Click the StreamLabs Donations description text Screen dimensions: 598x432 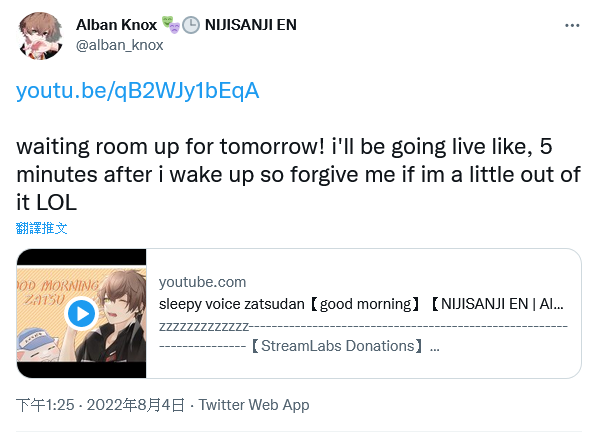point(338,346)
